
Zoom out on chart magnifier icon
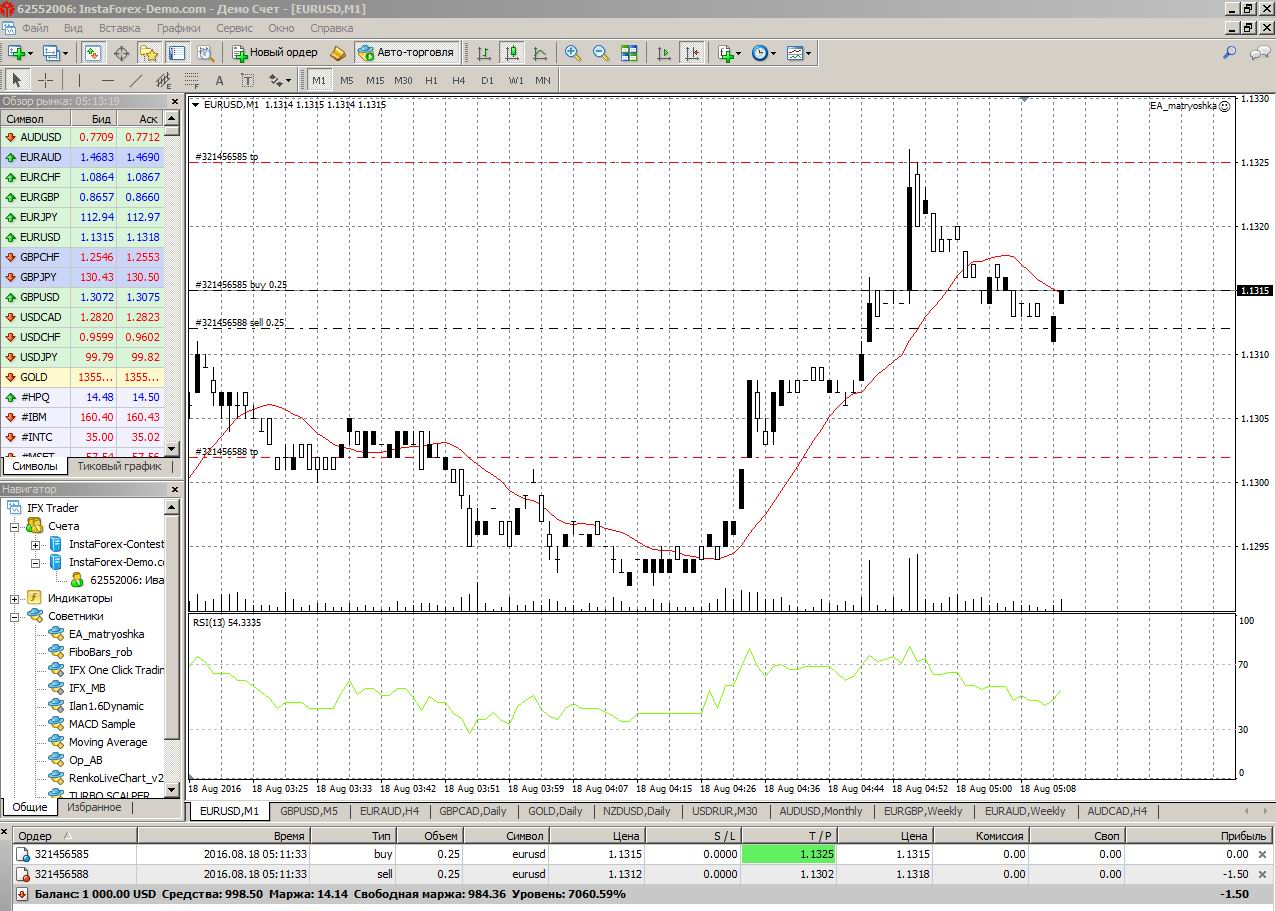[601, 53]
